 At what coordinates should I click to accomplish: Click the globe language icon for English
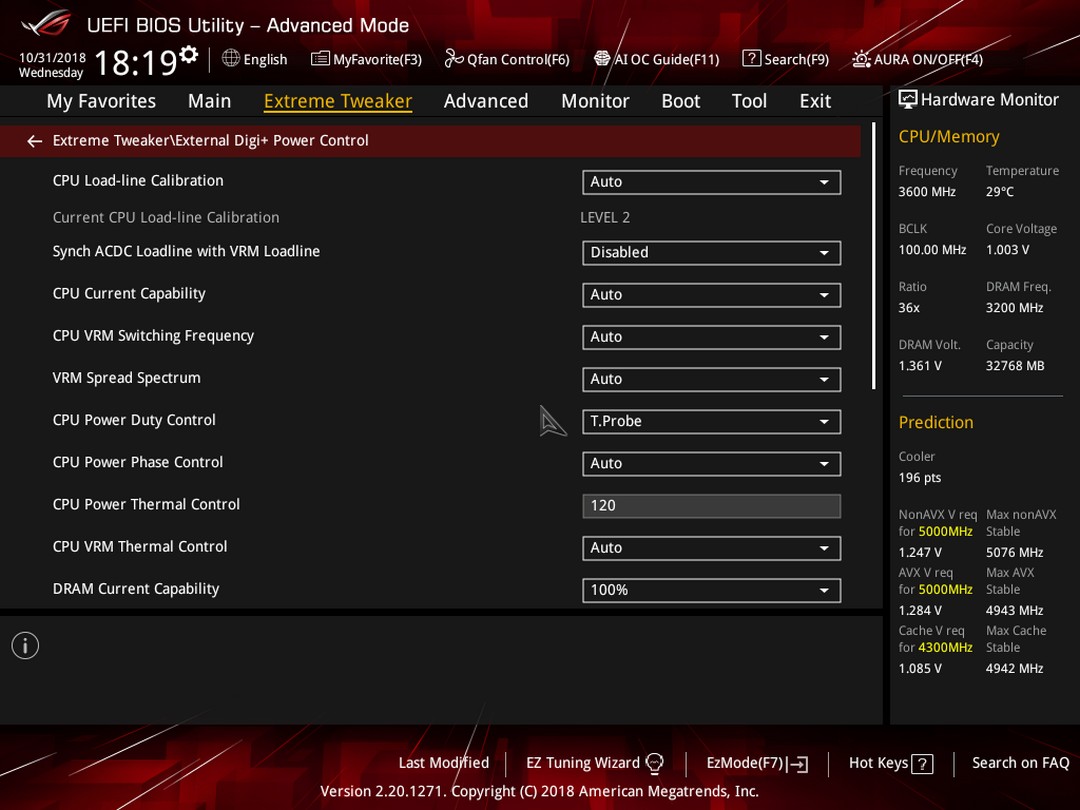[x=231, y=59]
